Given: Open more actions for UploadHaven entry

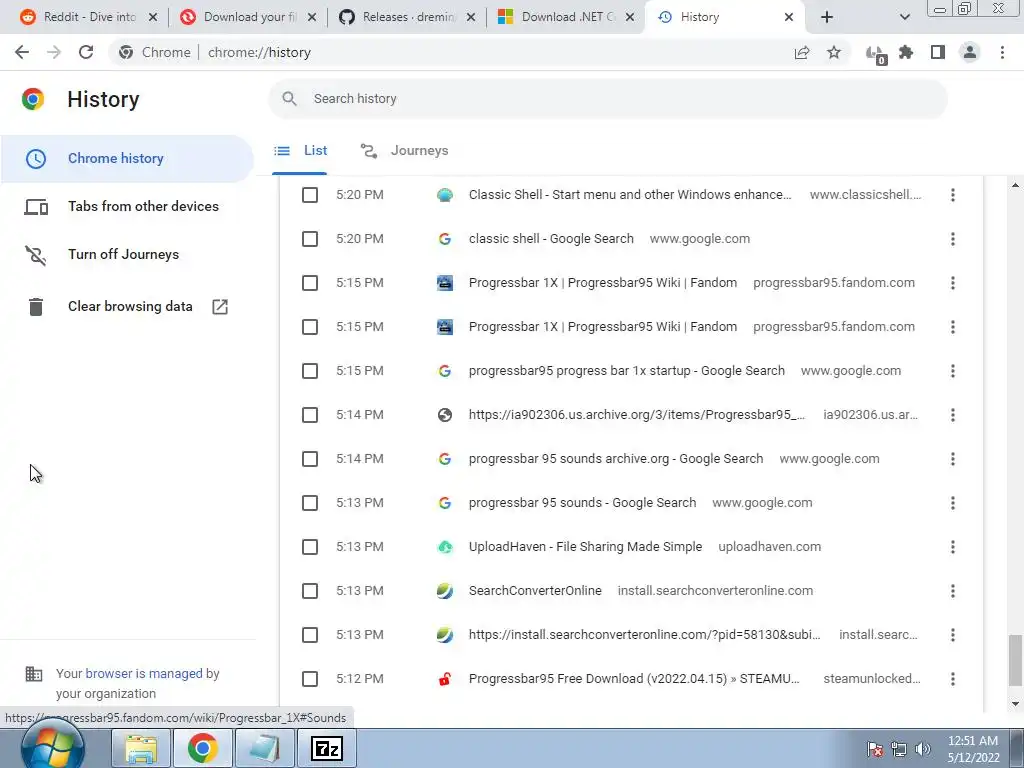Looking at the screenshot, I should click(953, 547).
